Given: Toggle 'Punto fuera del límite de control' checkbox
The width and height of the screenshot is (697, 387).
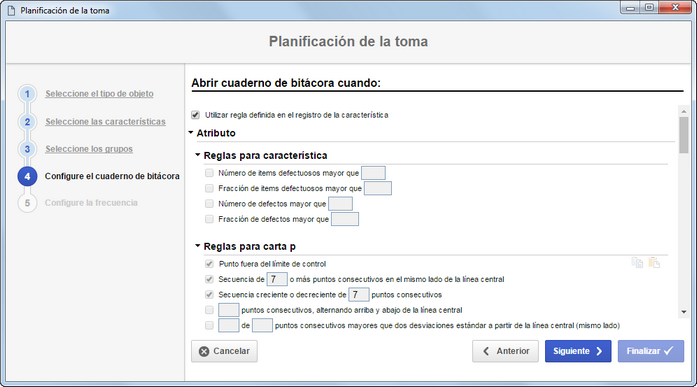Looking at the screenshot, I should coord(209,264).
